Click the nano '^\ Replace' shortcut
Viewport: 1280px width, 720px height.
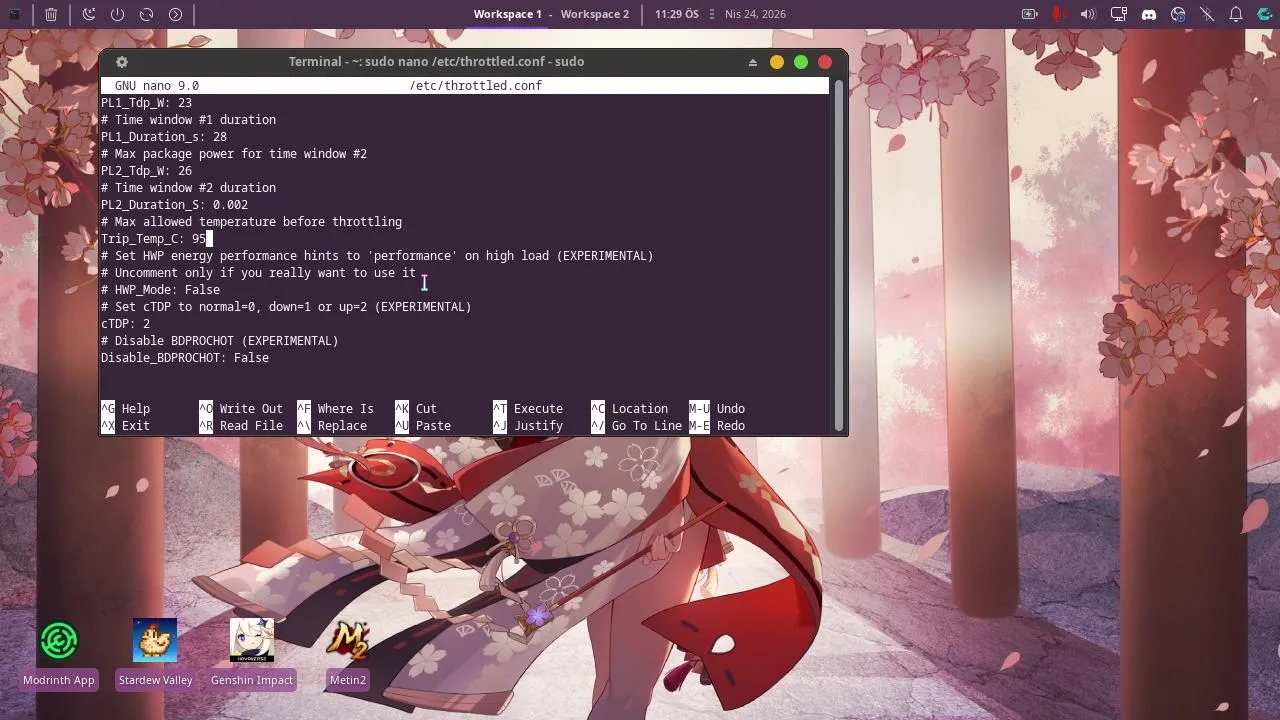click(x=332, y=426)
